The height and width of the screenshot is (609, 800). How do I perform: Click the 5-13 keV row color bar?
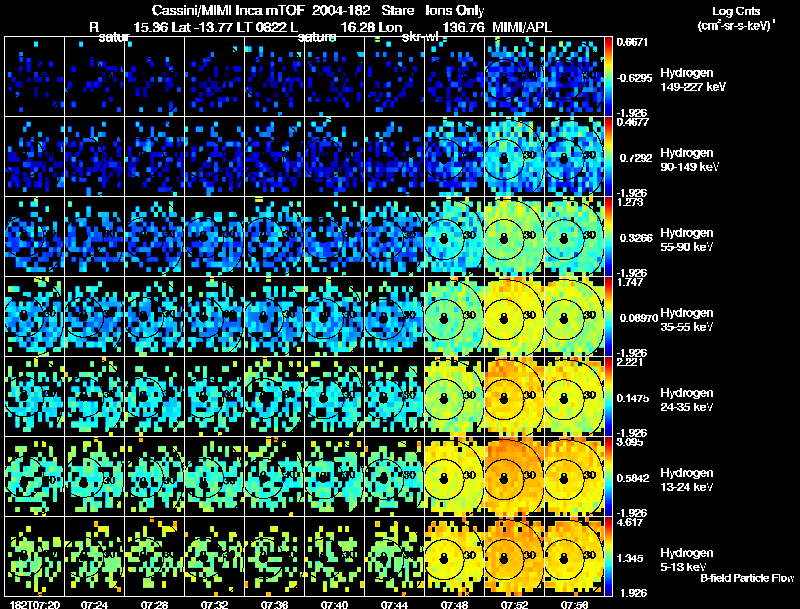tap(608, 556)
